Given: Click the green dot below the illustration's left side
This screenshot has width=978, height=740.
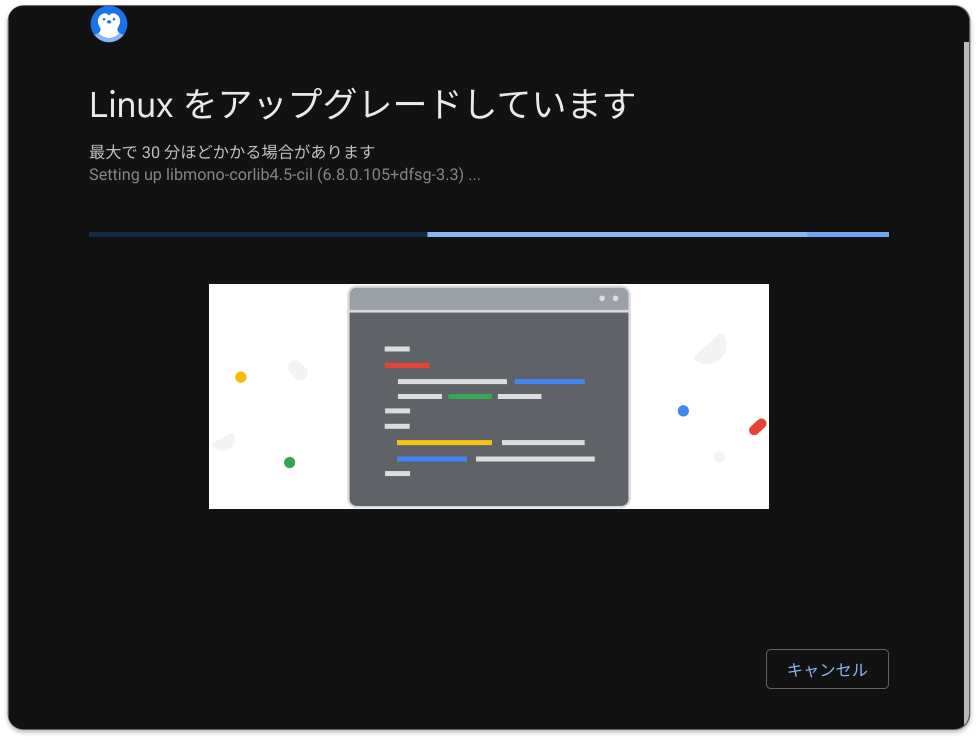Looking at the screenshot, I should (290, 461).
